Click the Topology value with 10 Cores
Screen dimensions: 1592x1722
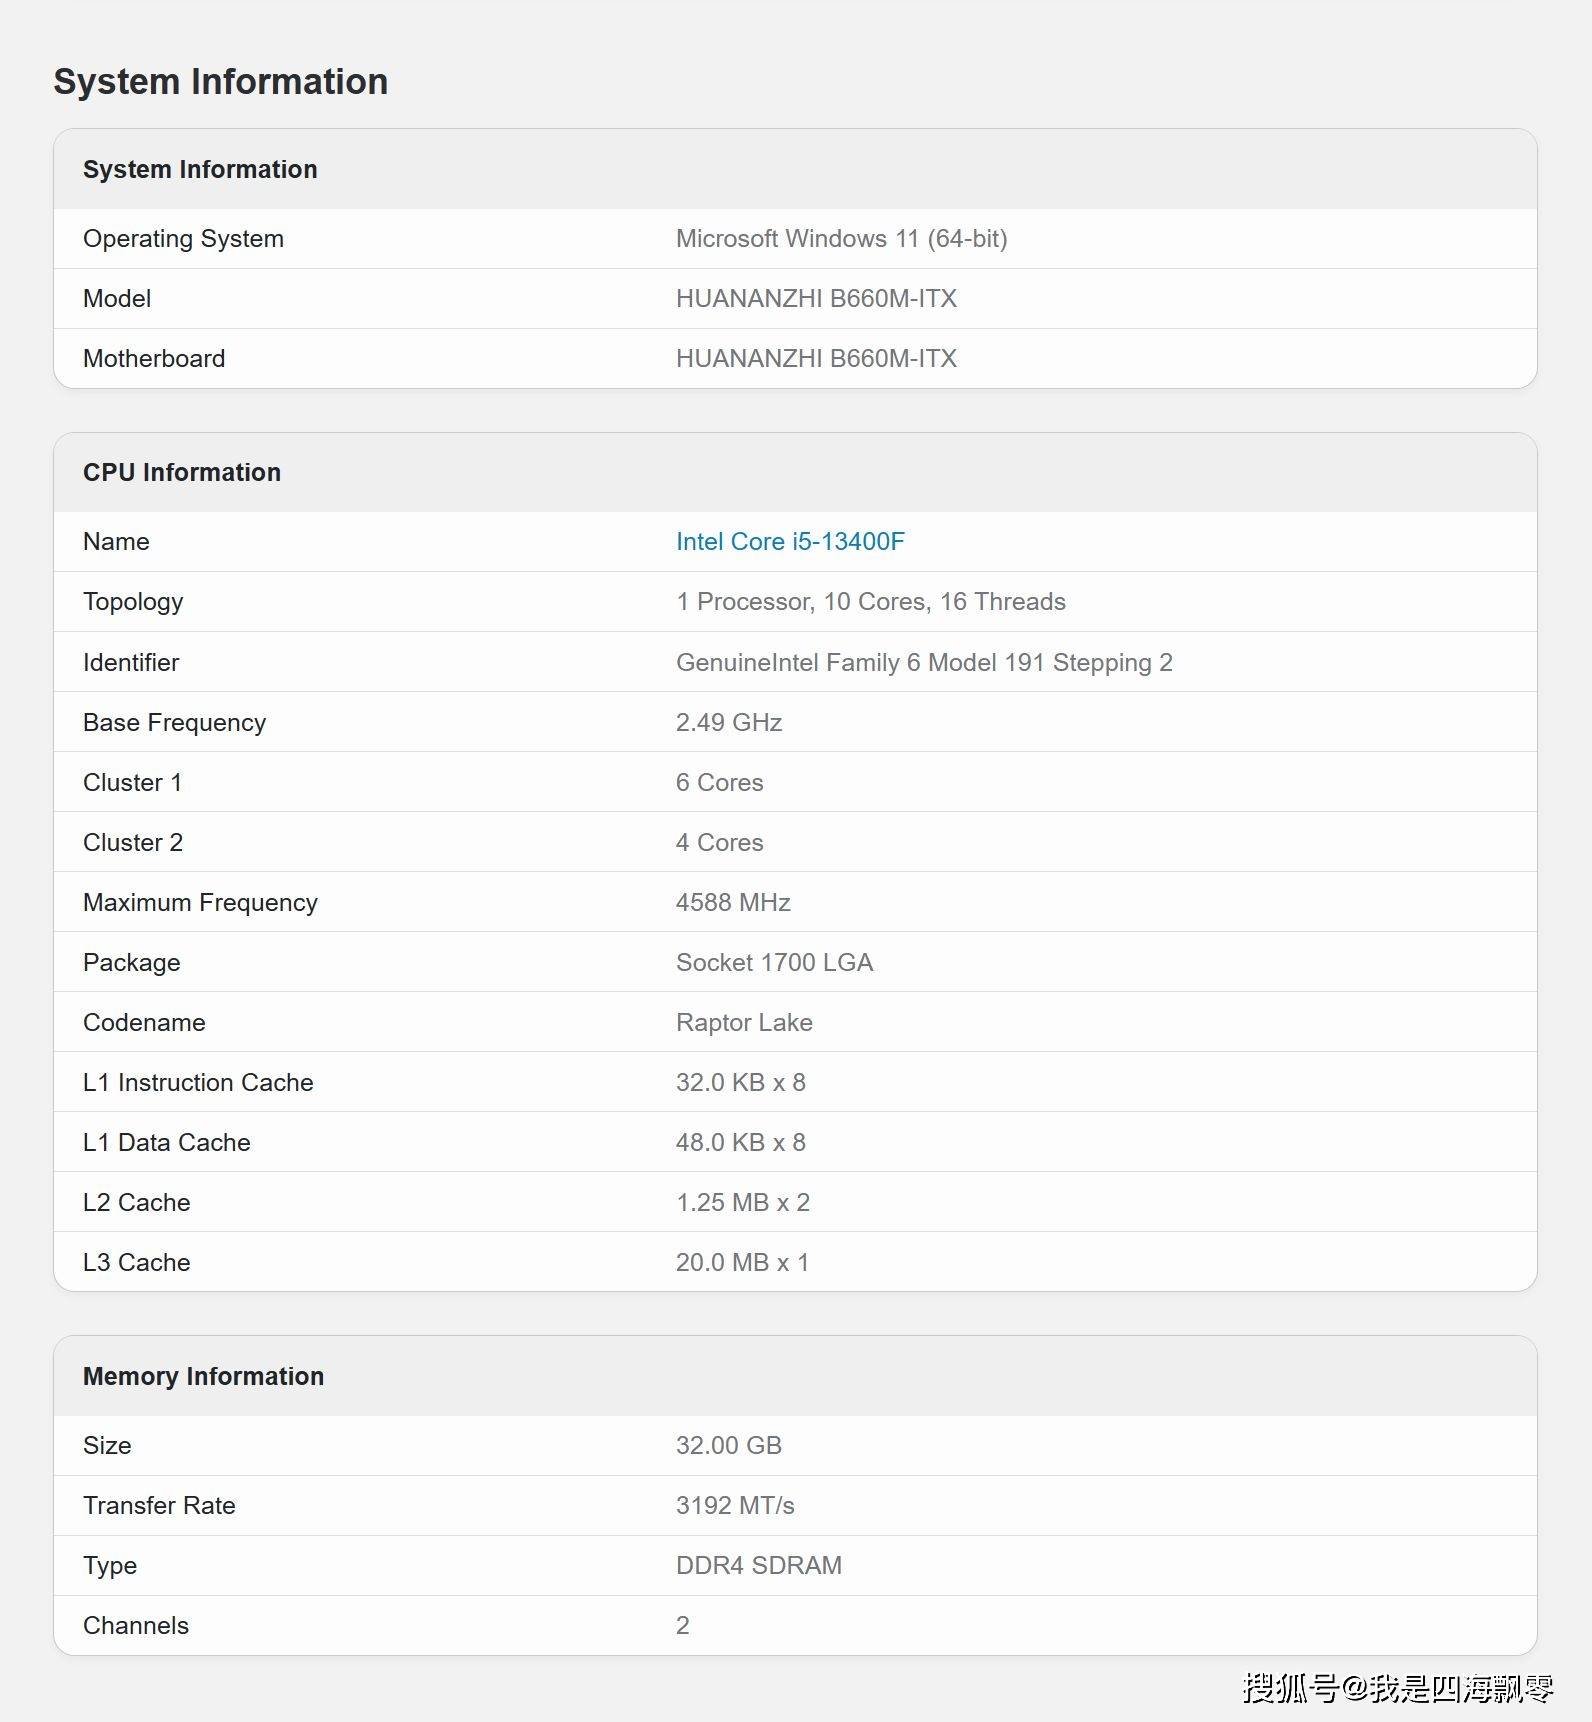pyautogui.click(x=870, y=602)
